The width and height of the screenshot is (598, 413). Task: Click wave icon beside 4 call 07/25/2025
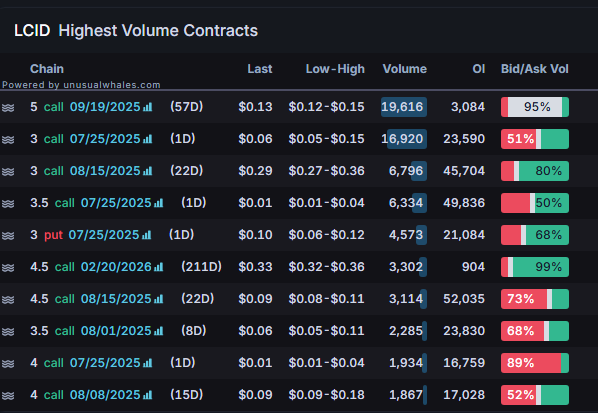point(8,364)
